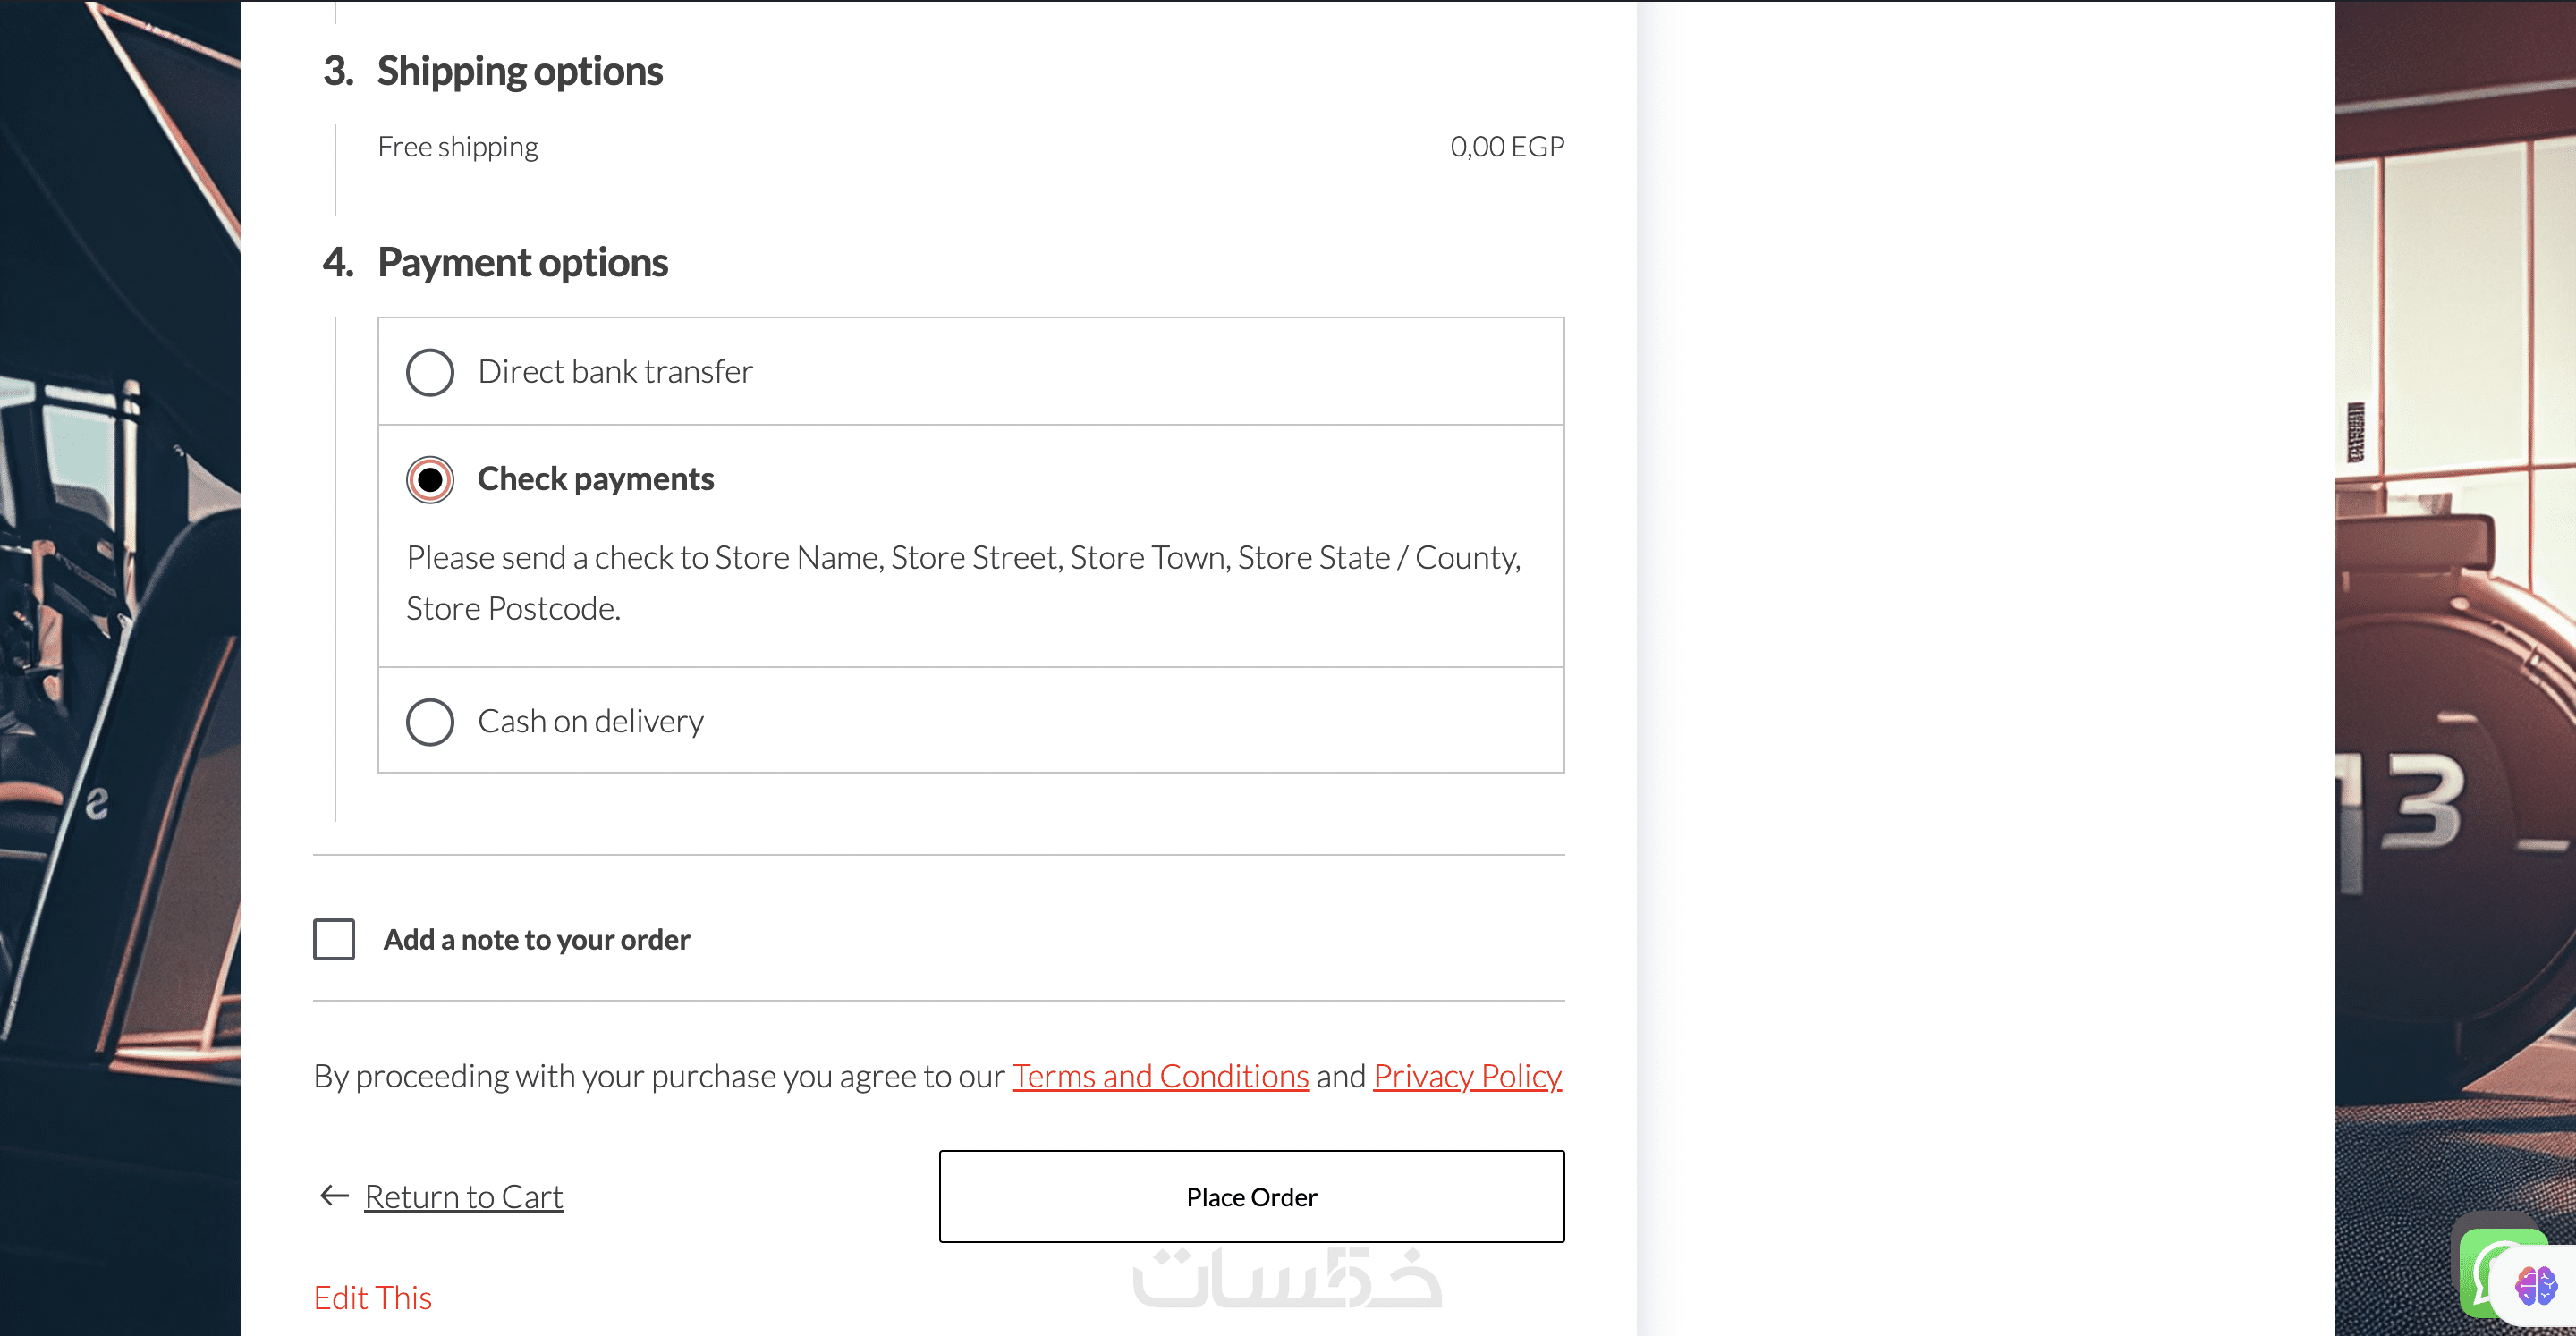2576x1336 pixels.
Task: Click the 'Cash on delivery' label text
Action: (590, 722)
